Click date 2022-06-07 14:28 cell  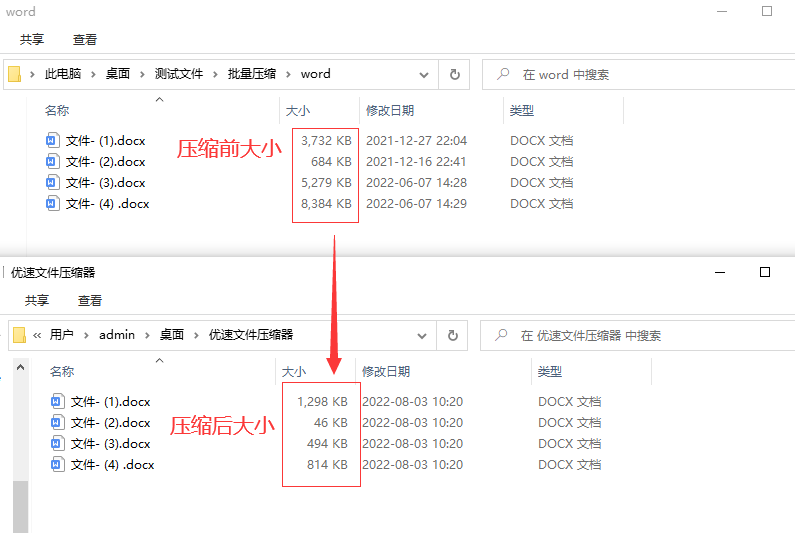[x=416, y=183]
